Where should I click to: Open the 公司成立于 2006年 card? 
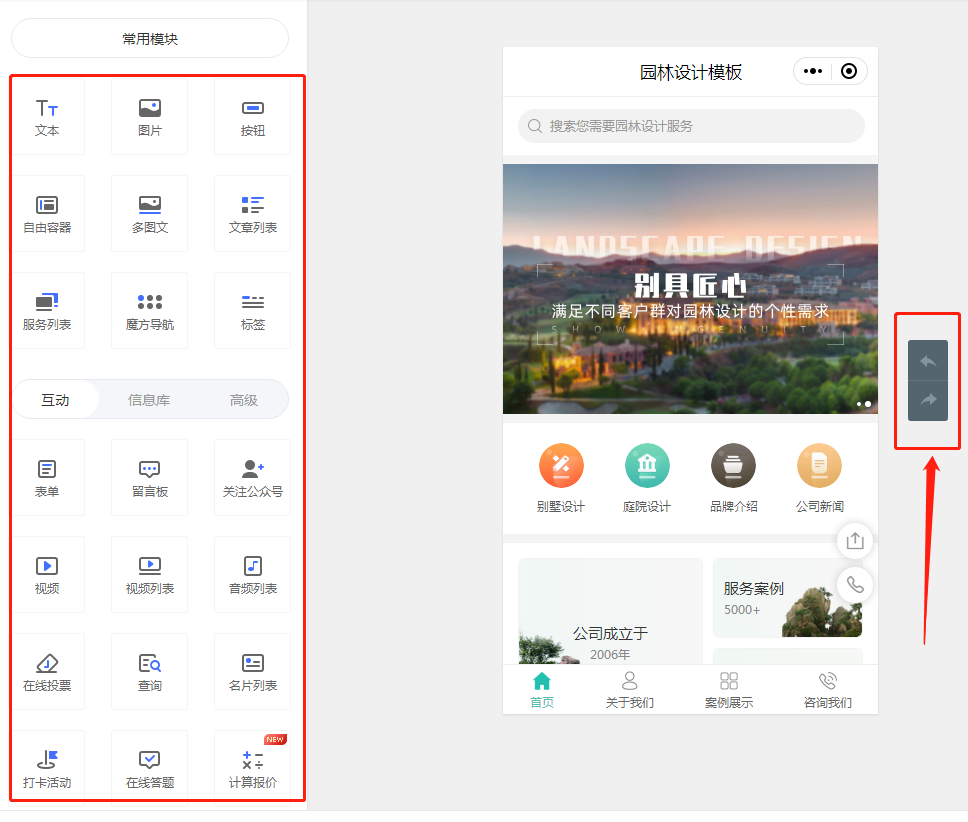click(610, 612)
